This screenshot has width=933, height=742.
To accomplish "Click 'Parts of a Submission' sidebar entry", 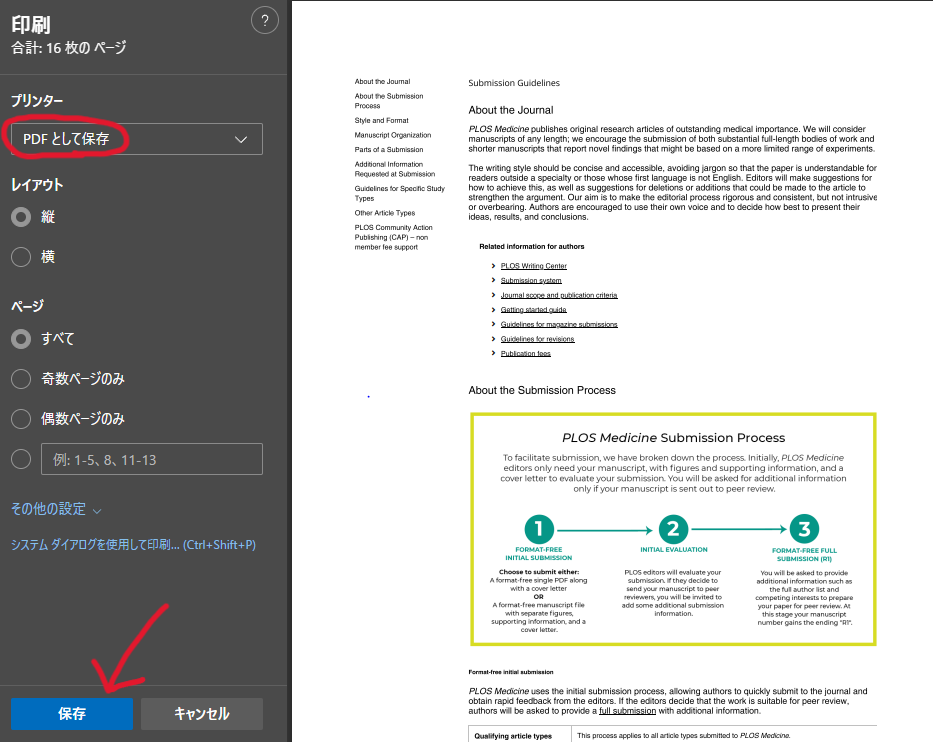I will point(389,150).
